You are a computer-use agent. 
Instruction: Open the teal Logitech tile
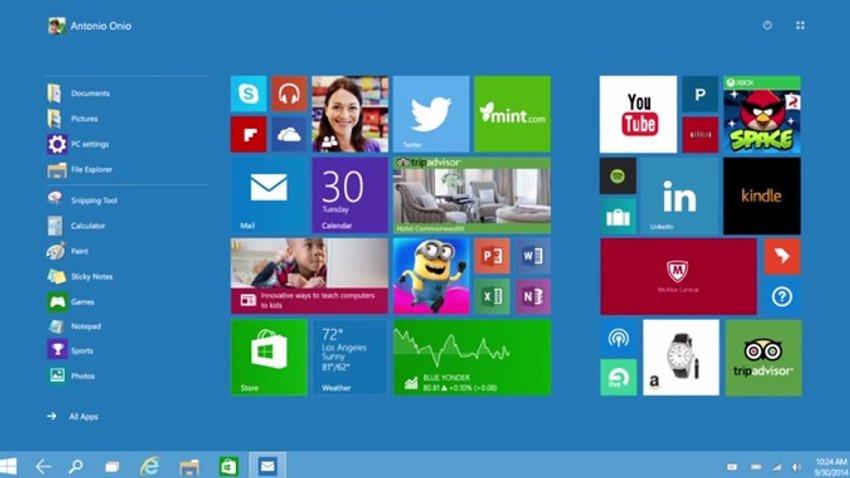619,378
